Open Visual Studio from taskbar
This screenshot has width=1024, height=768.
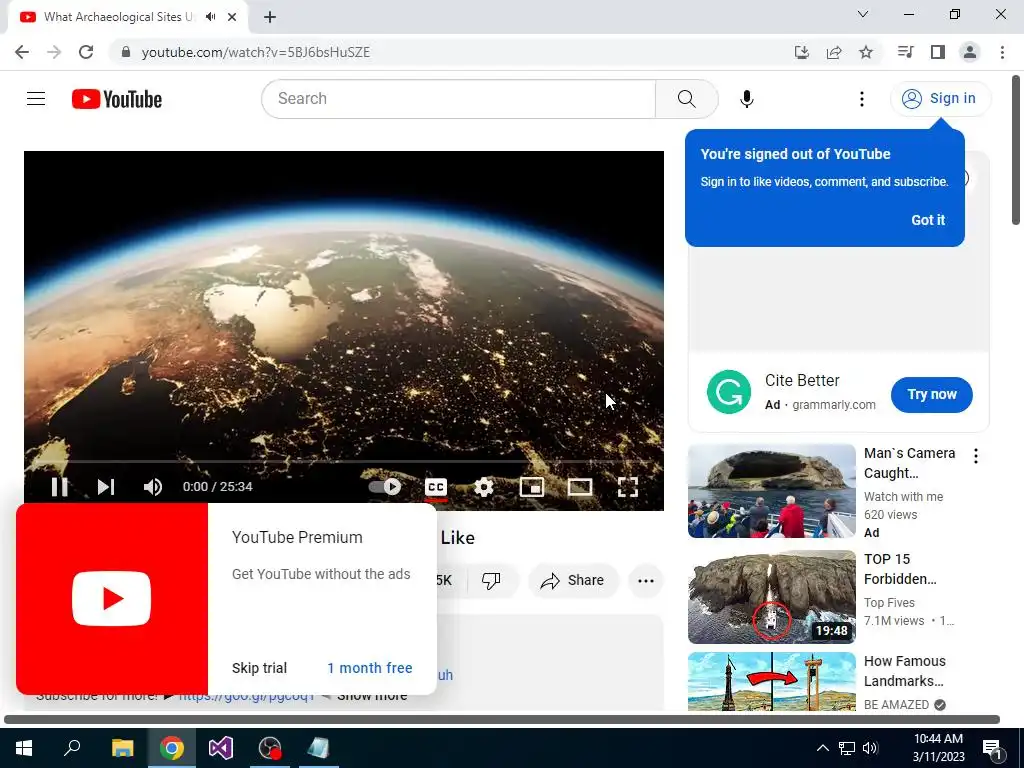coord(221,748)
